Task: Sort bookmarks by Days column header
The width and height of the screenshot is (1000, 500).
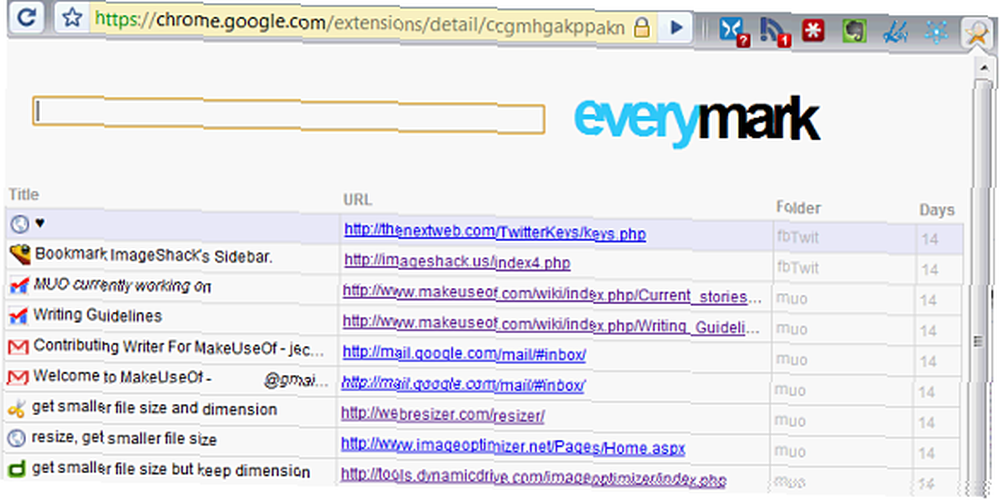Action: coord(937,210)
